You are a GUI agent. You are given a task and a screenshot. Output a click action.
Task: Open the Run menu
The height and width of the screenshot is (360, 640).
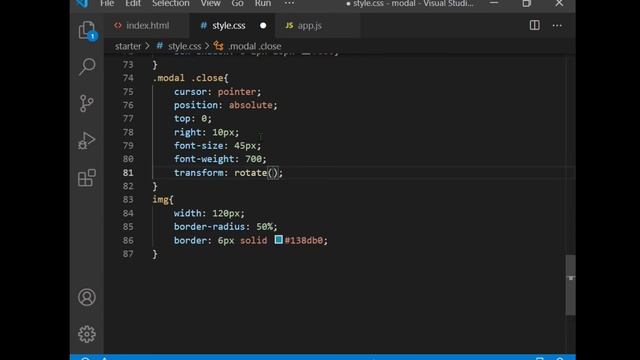(263, 3)
